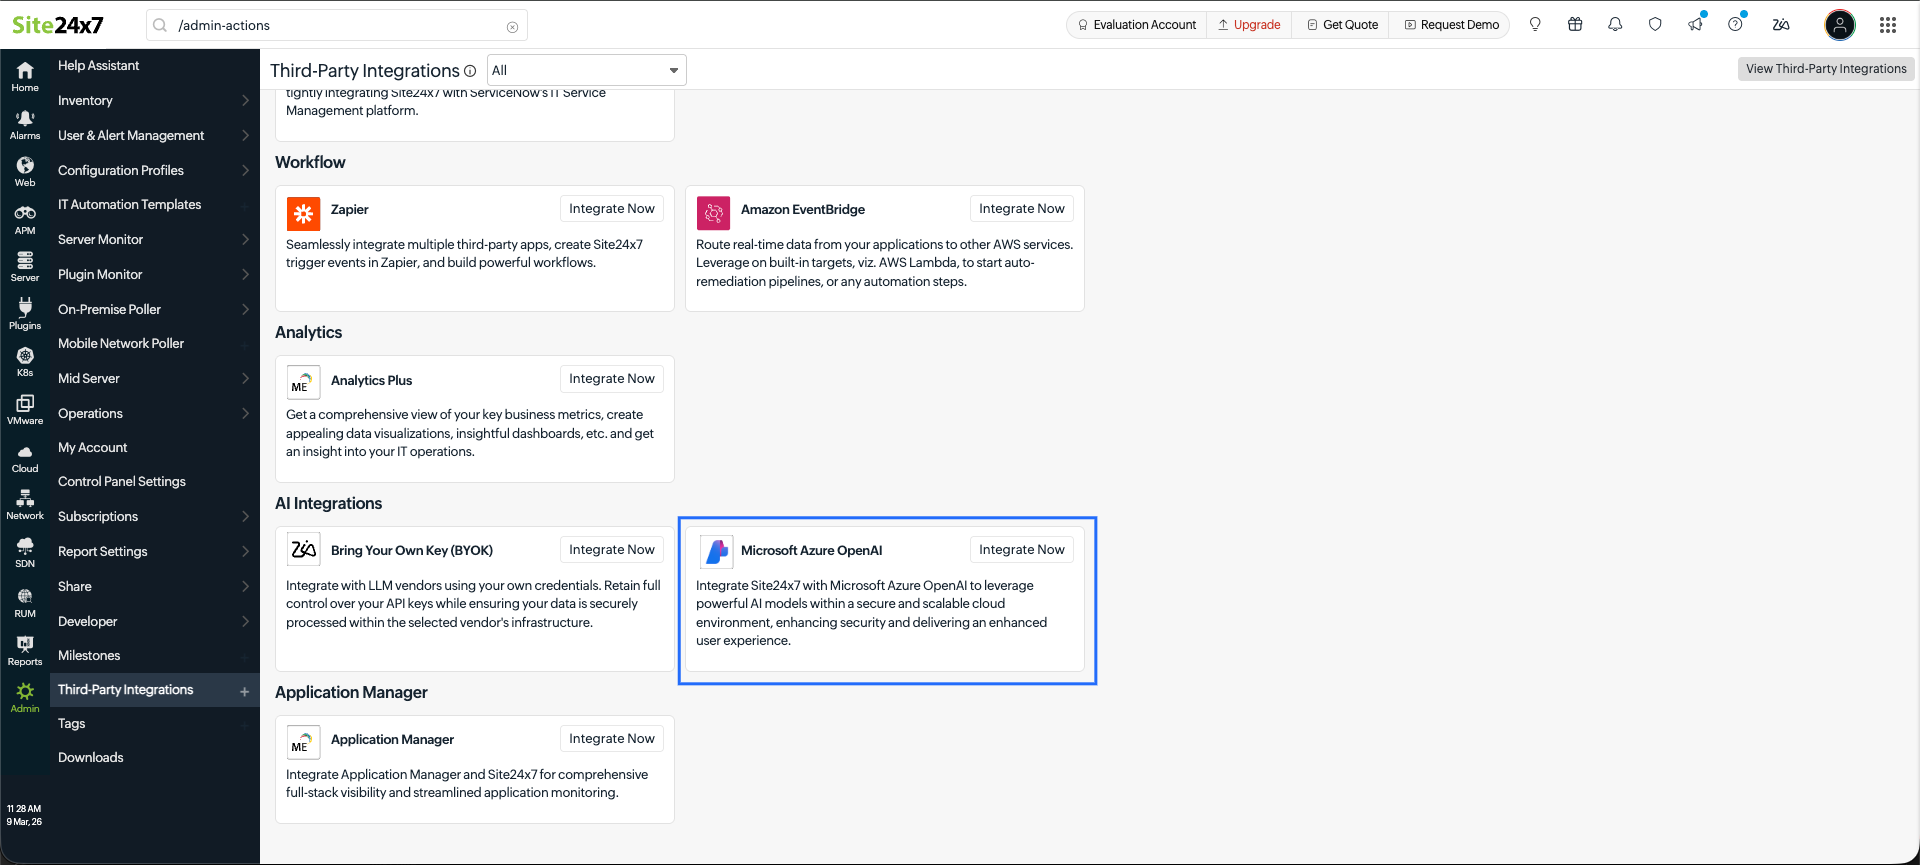The height and width of the screenshot is (865, 1920).
Task: Click the Get Quote button
Action: click(1342, 25)
